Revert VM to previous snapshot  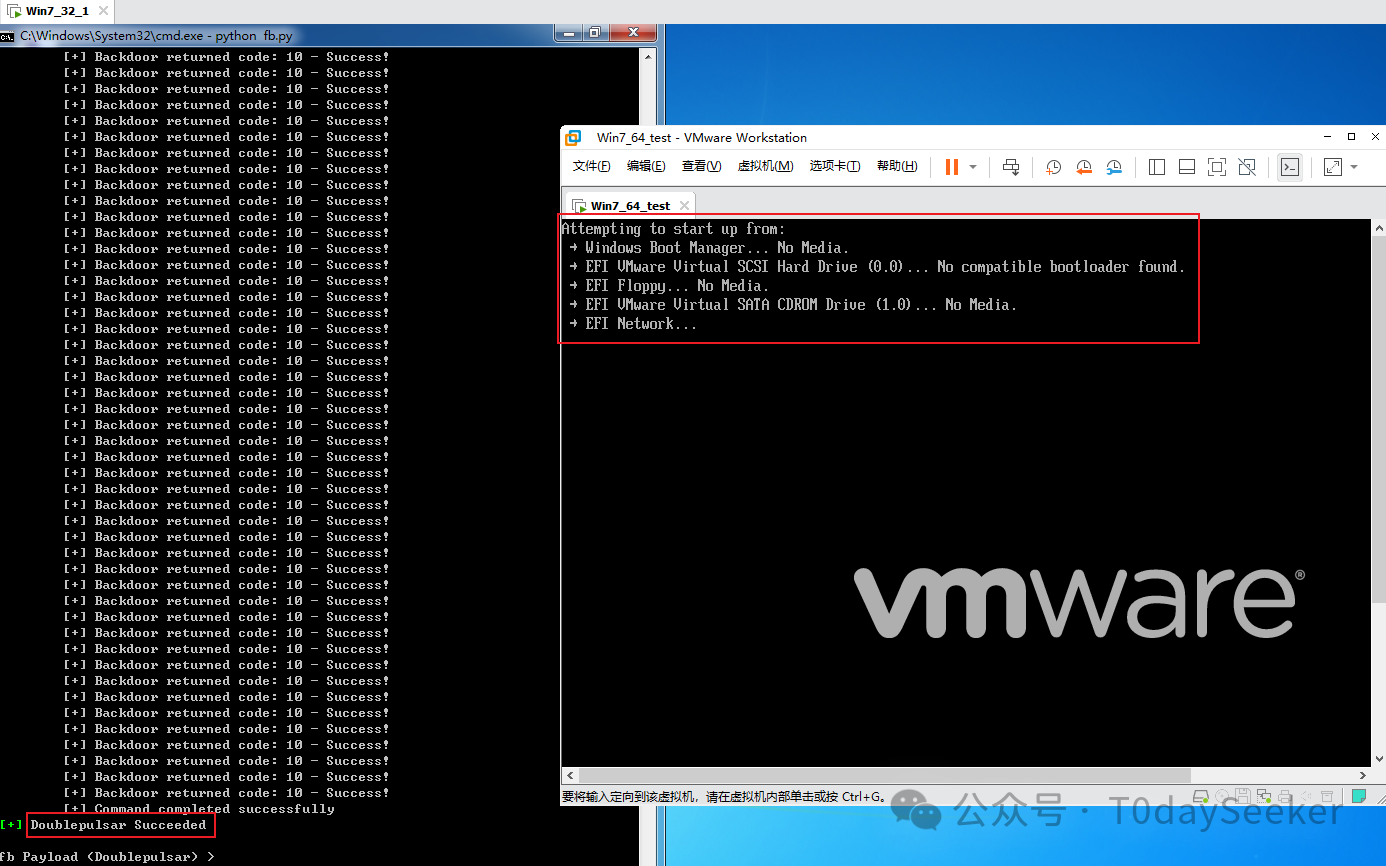tap(1083, 167)
